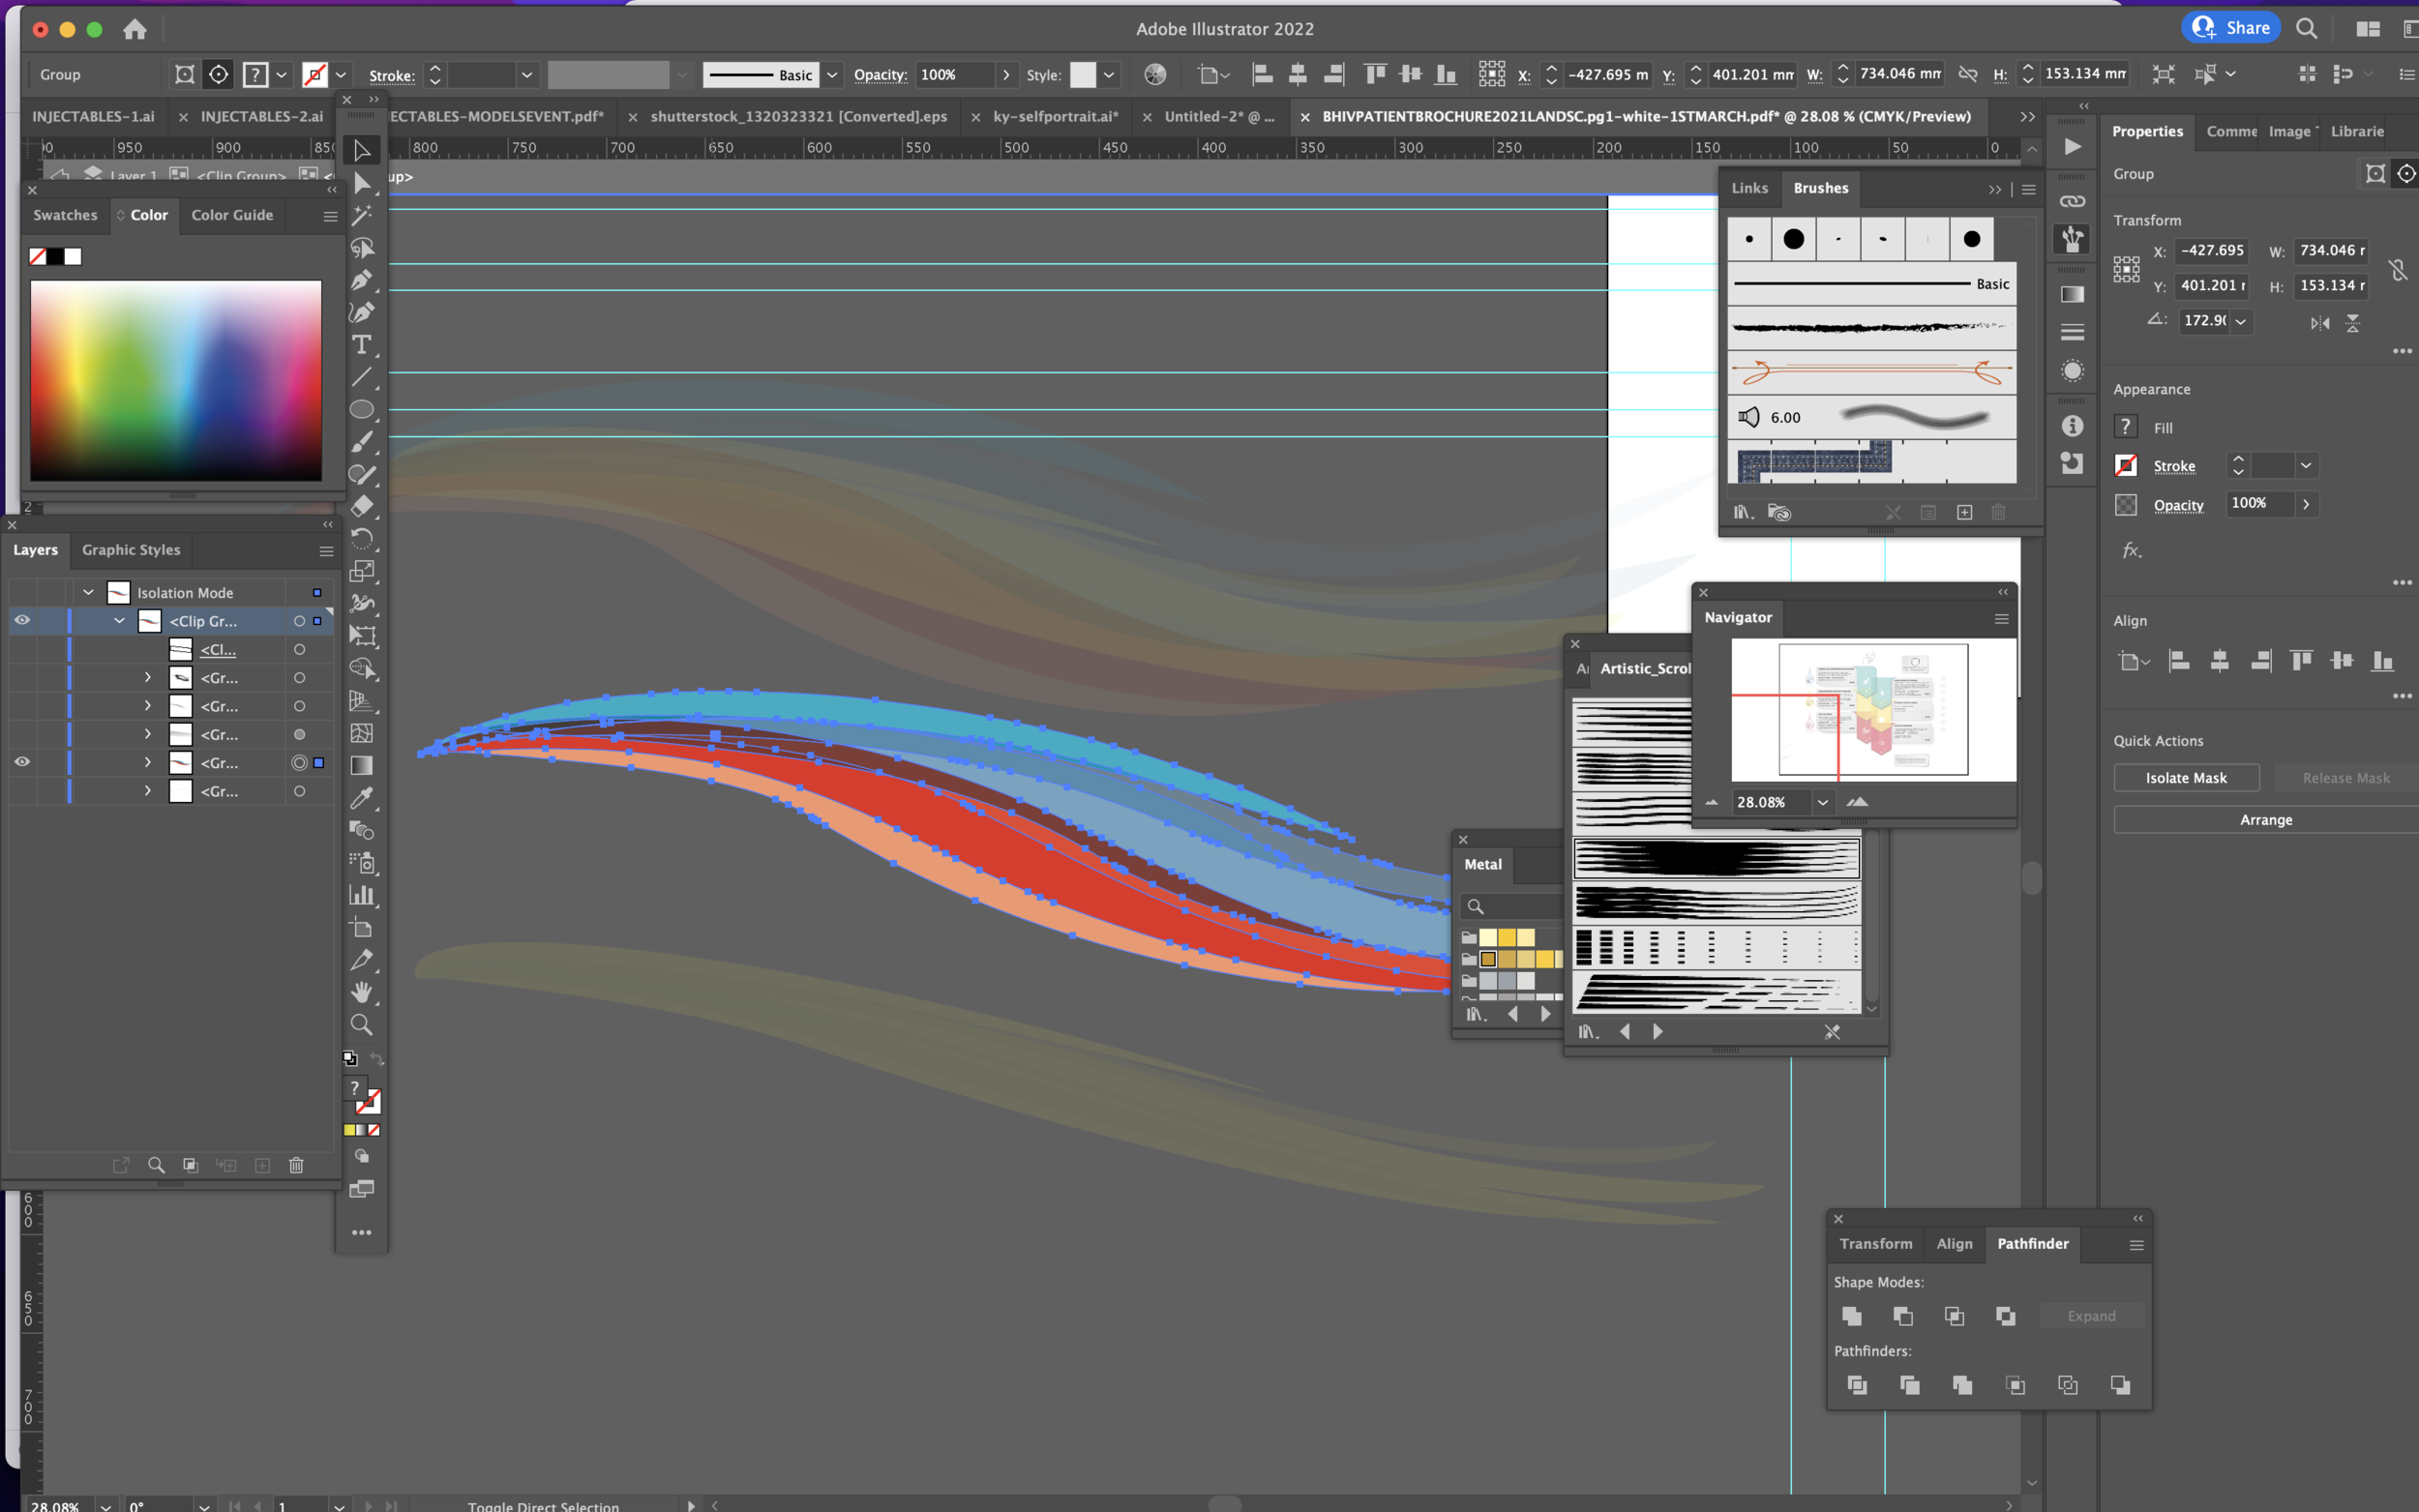Toggle the constrain proportions link in Transform
2419x1512 pixels.
2398,269
